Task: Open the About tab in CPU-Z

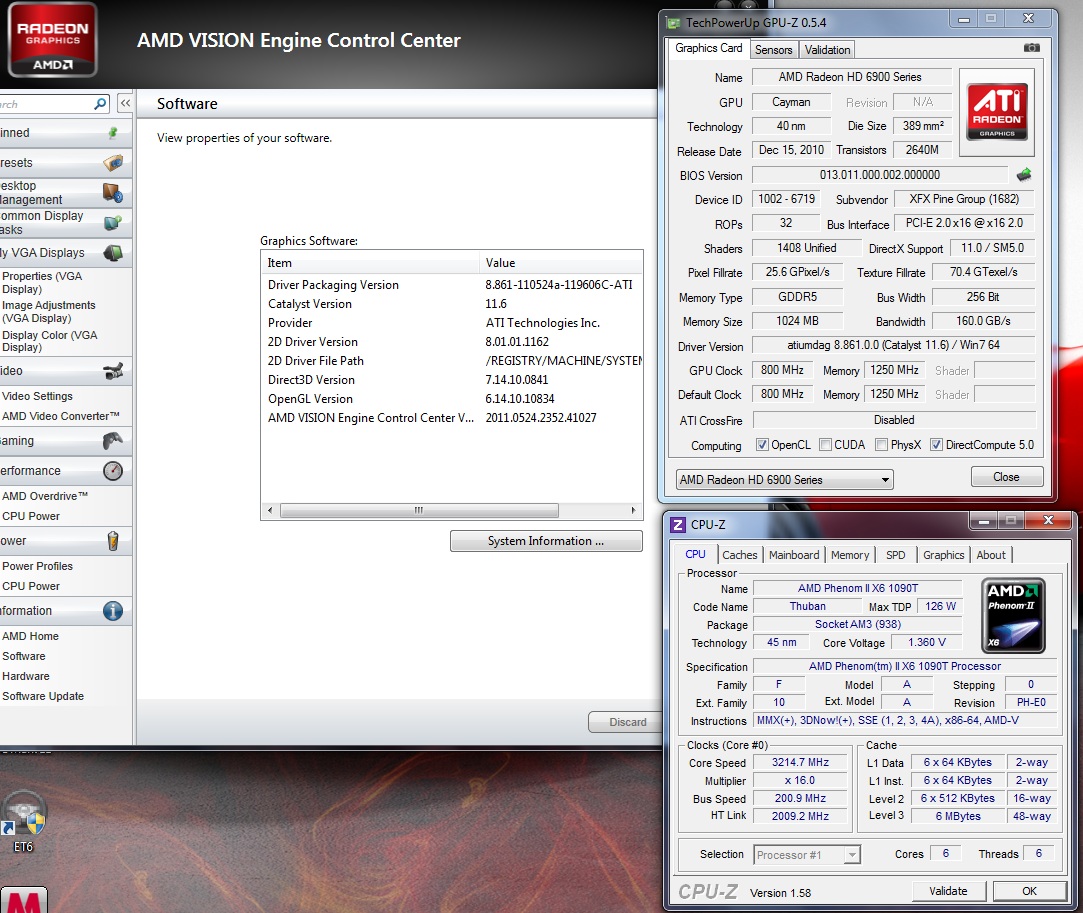Action: tap(991, 555)
